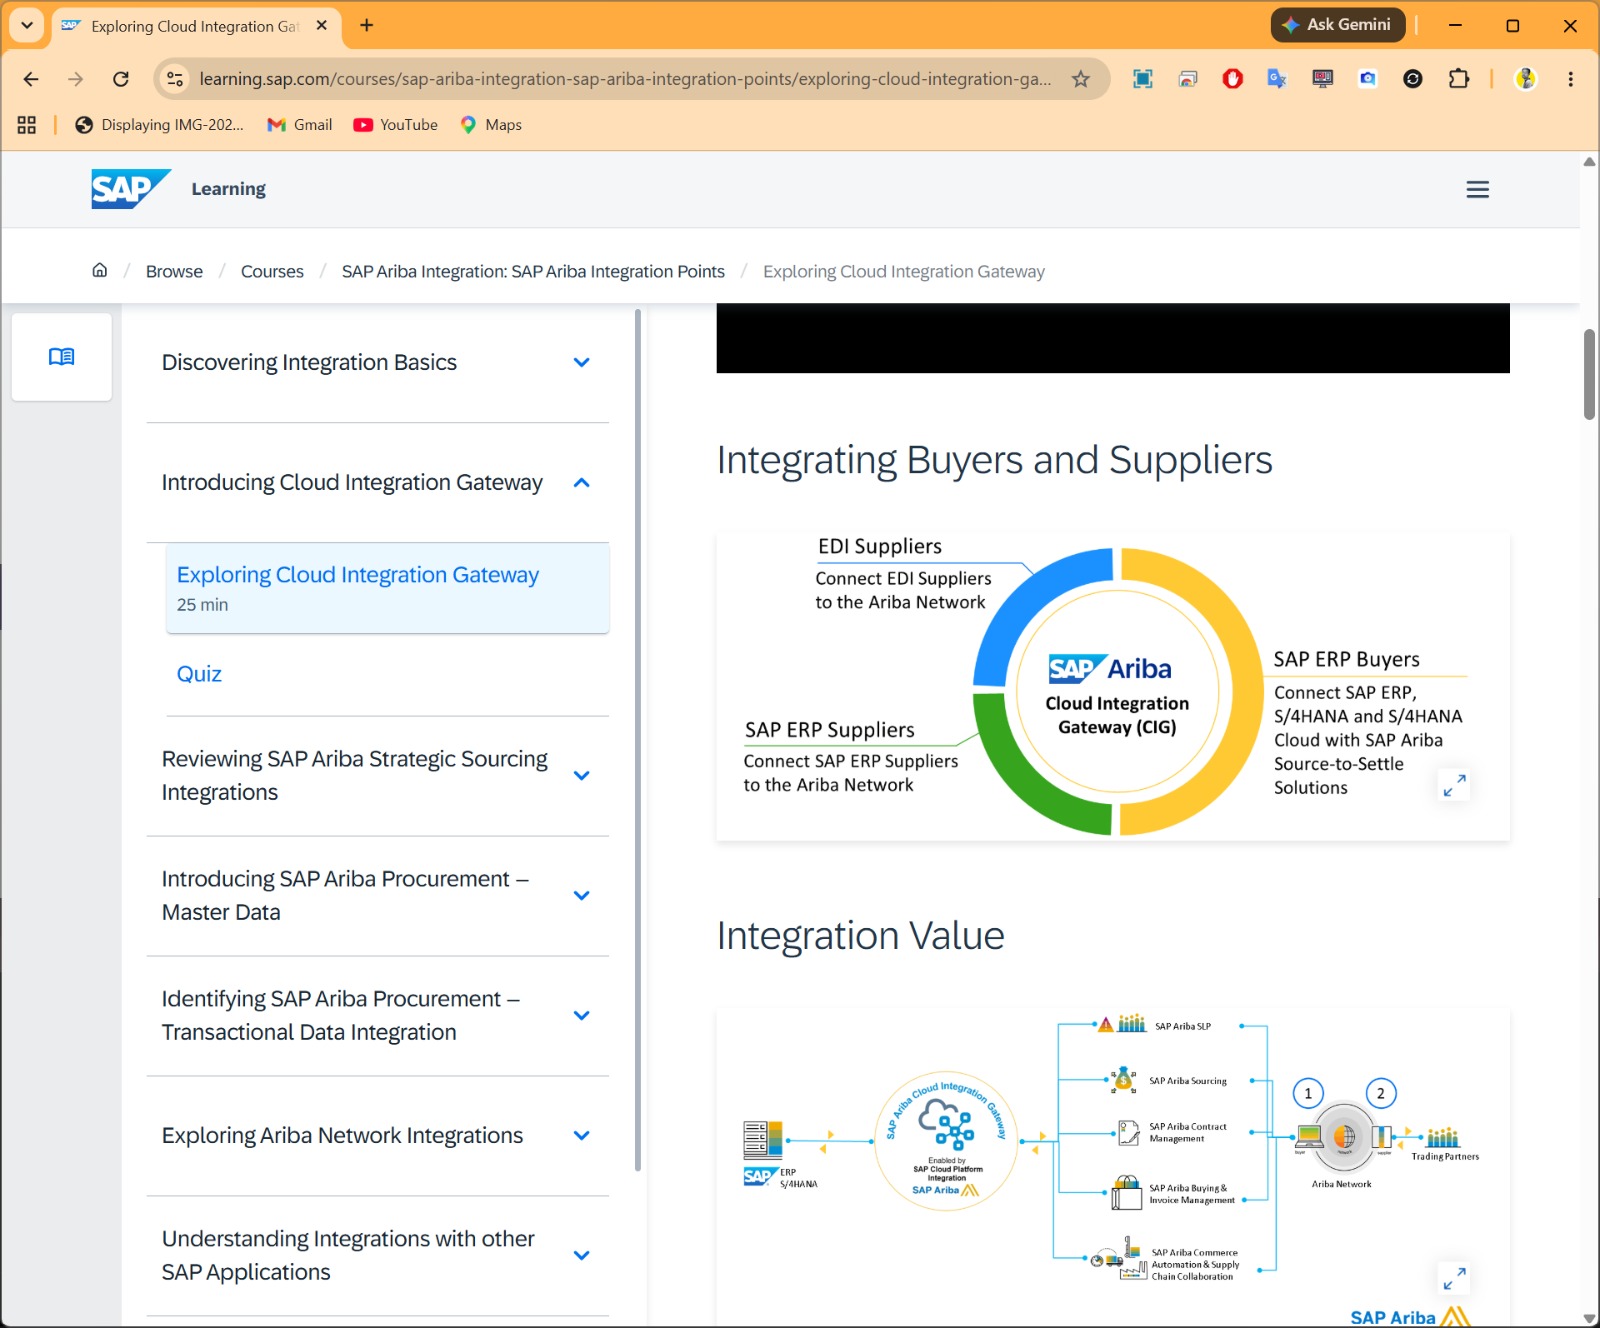The width and height of the screenshot is (1600, 1328).
Task: Open the Maps bookmark
Action: click(x=491, y=125)
